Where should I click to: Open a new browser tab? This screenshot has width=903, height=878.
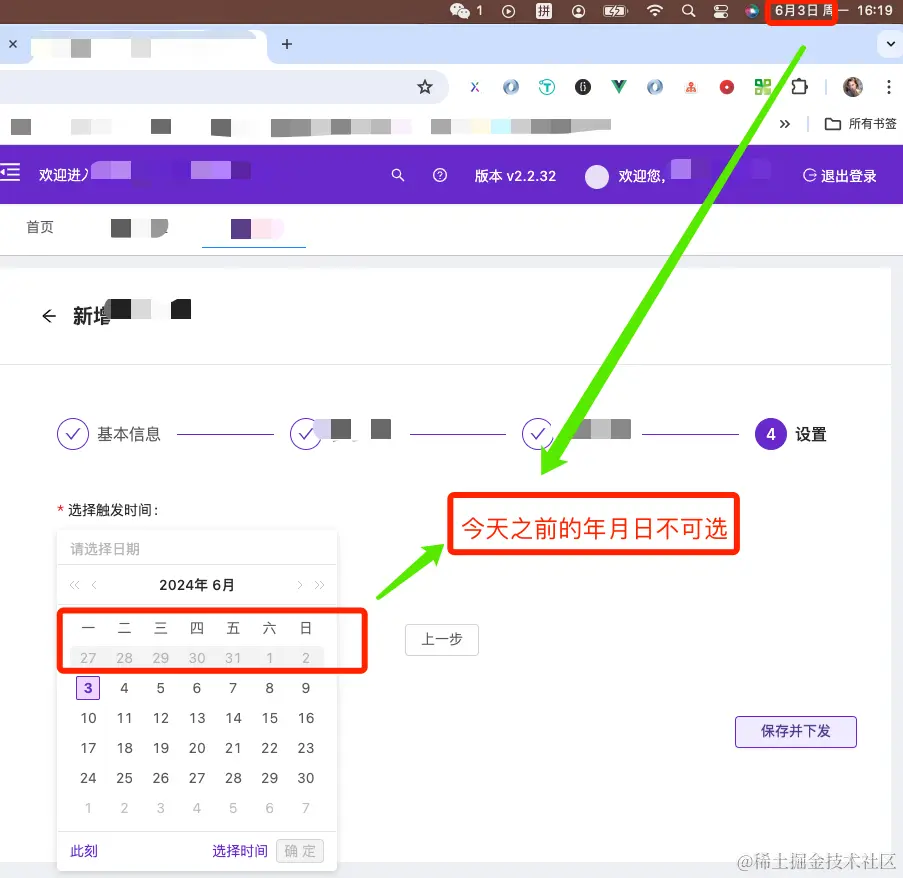click(287, 44)
